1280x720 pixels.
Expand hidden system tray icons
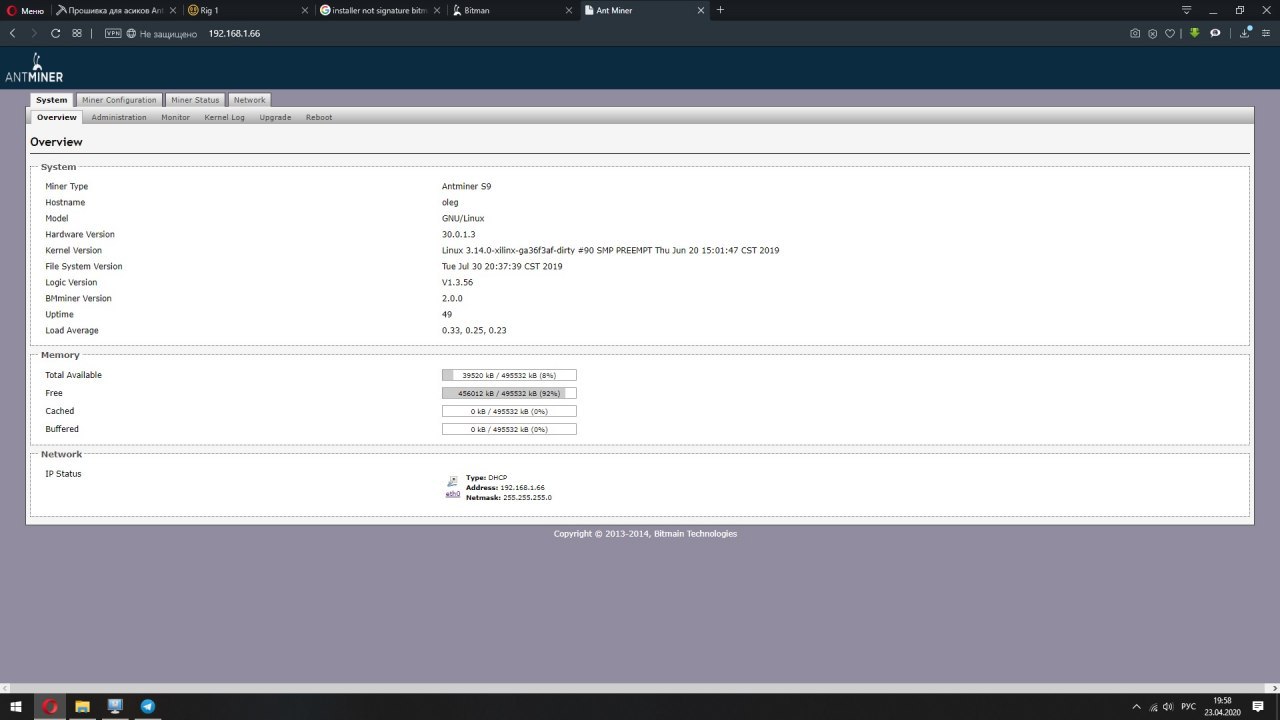1136,706
